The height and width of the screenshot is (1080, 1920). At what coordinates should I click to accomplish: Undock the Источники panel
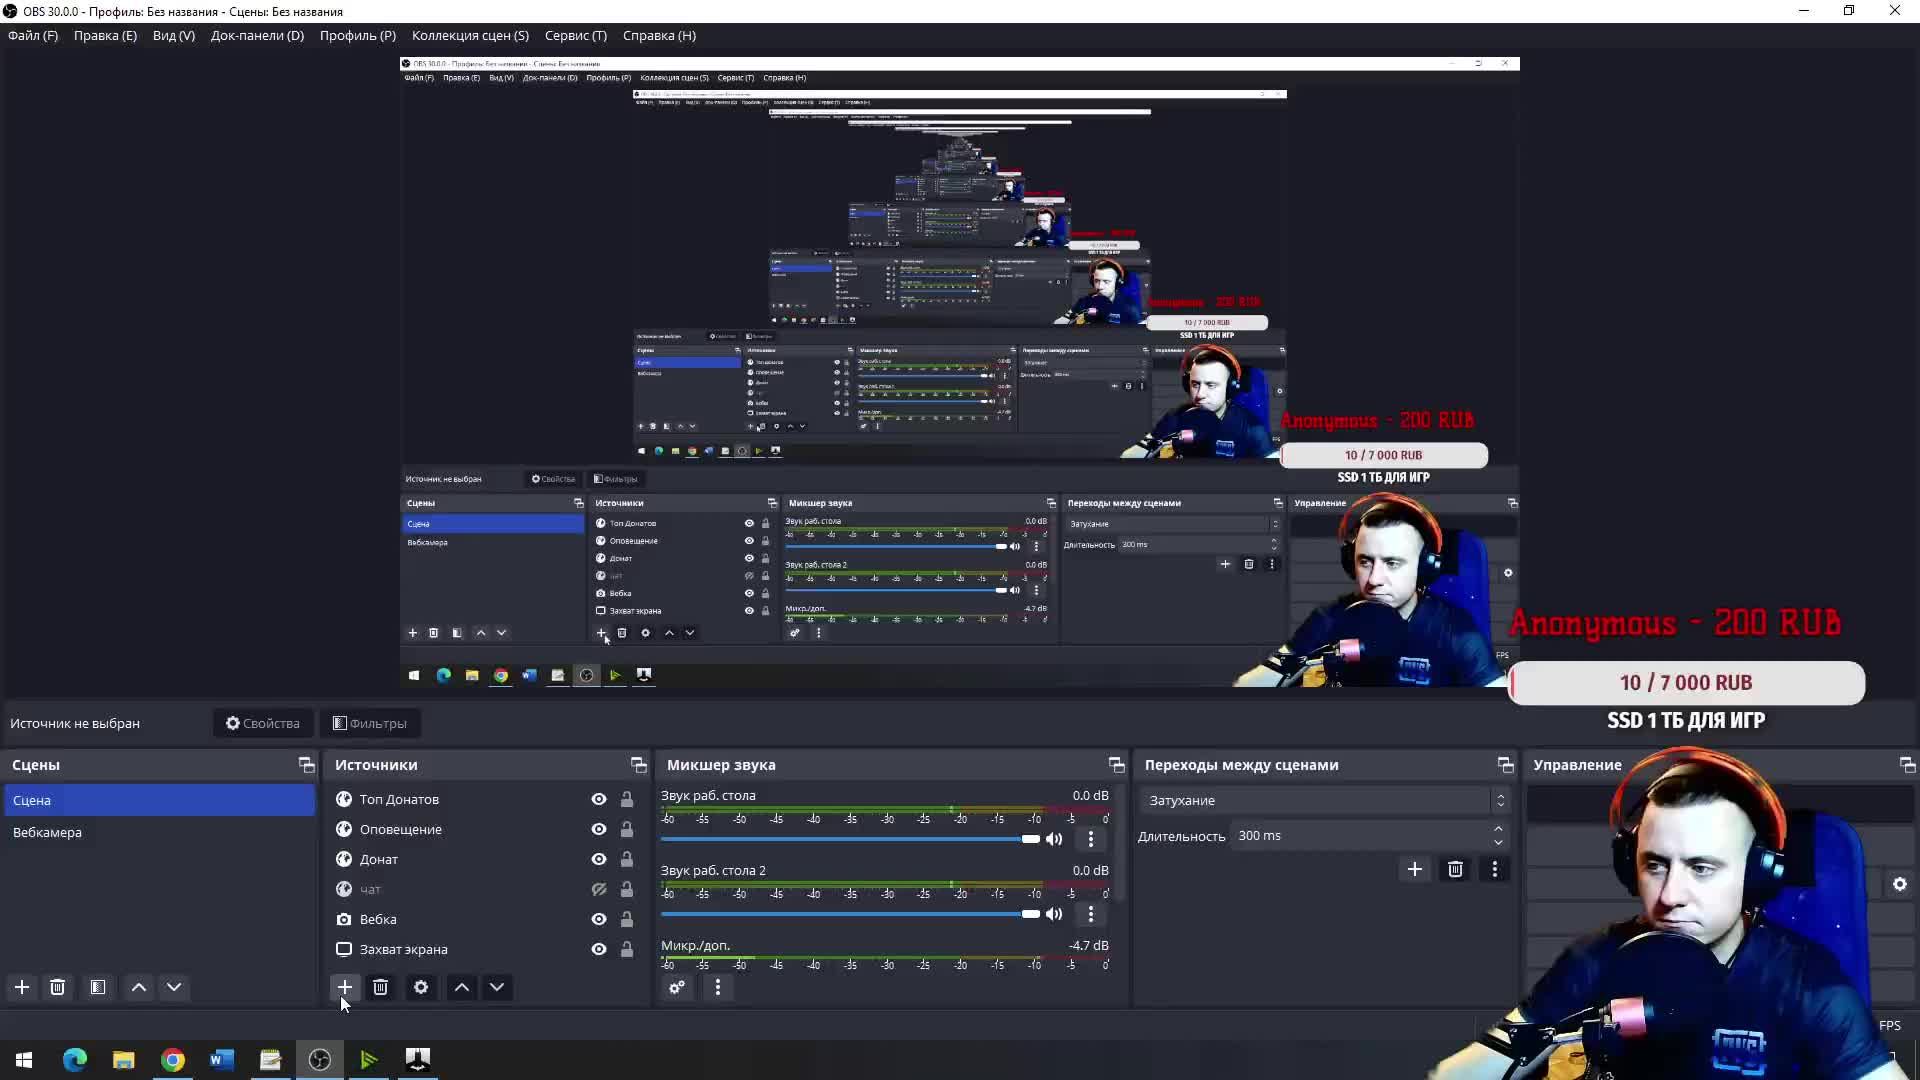pyautogui.click(x=638, y=765)
